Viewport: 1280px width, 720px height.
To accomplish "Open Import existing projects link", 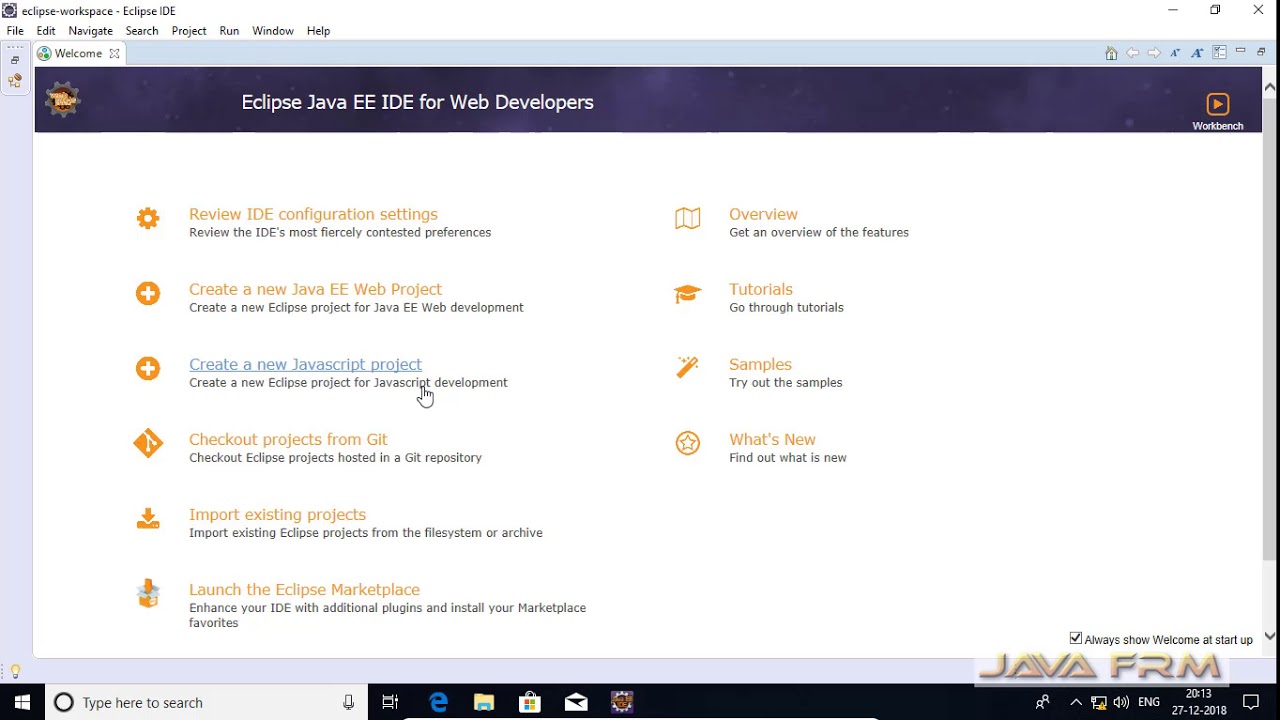I will (277, 514).
